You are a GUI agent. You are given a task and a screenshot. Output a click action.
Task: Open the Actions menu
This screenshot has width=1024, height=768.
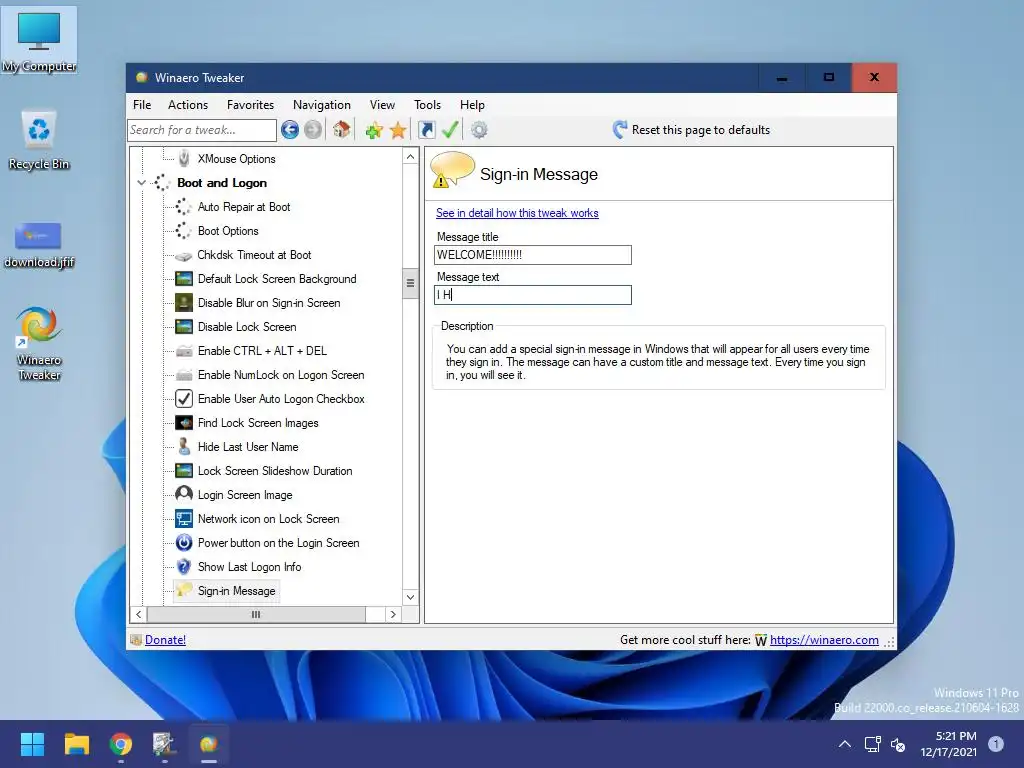[x=188, y=104]
